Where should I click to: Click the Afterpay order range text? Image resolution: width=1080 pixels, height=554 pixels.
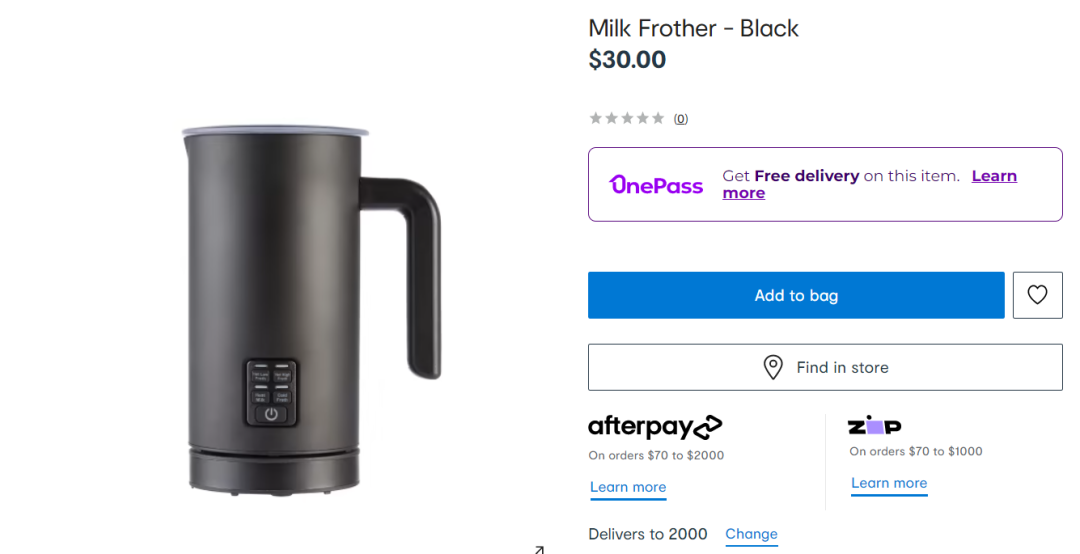[656, 455]
